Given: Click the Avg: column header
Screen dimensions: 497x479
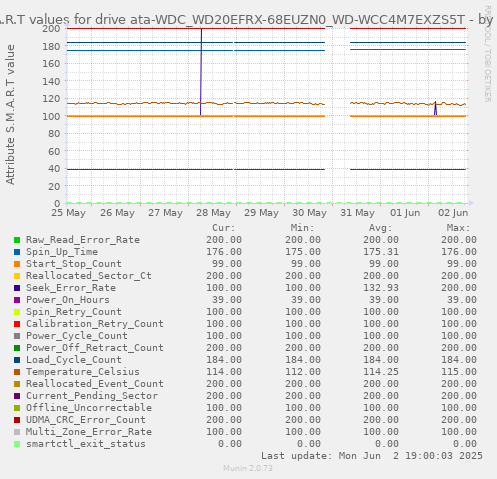Looking at the screenshot, I should [x=380, y=228].
